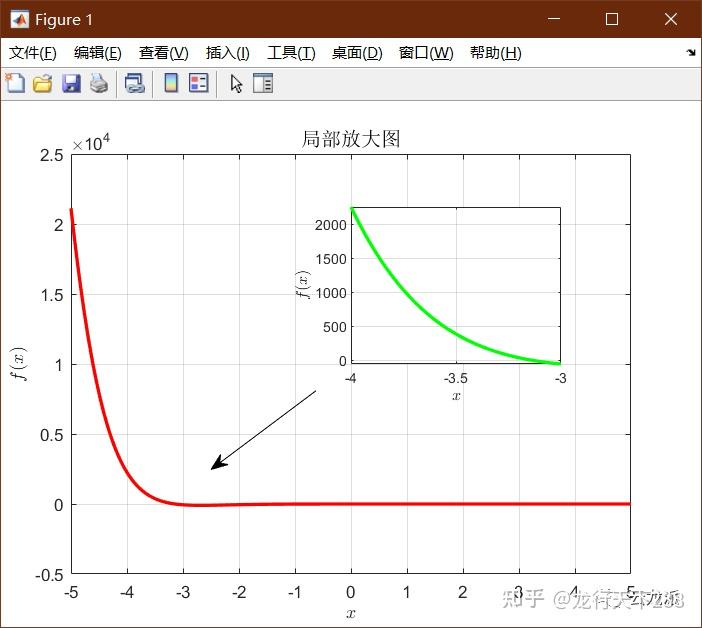Open the 编辑(E) menu
The height and width of the screenshot is (628, 702).
(x=98, y=53)
